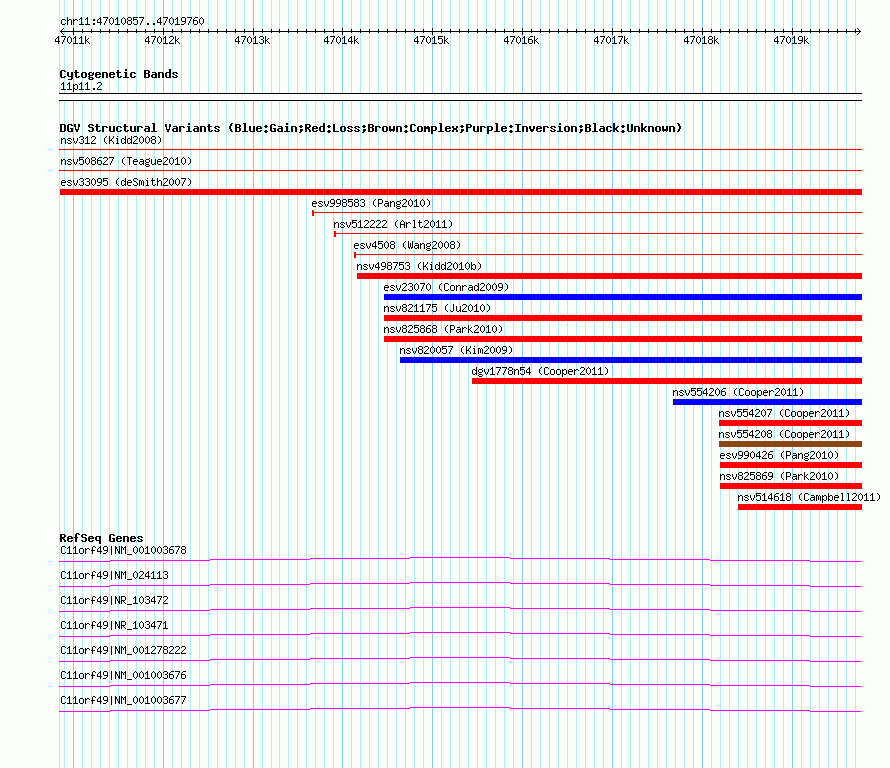890x768 pixels.
Task: Click the 47014k ruler mark
Action: (x=341, y=40)
